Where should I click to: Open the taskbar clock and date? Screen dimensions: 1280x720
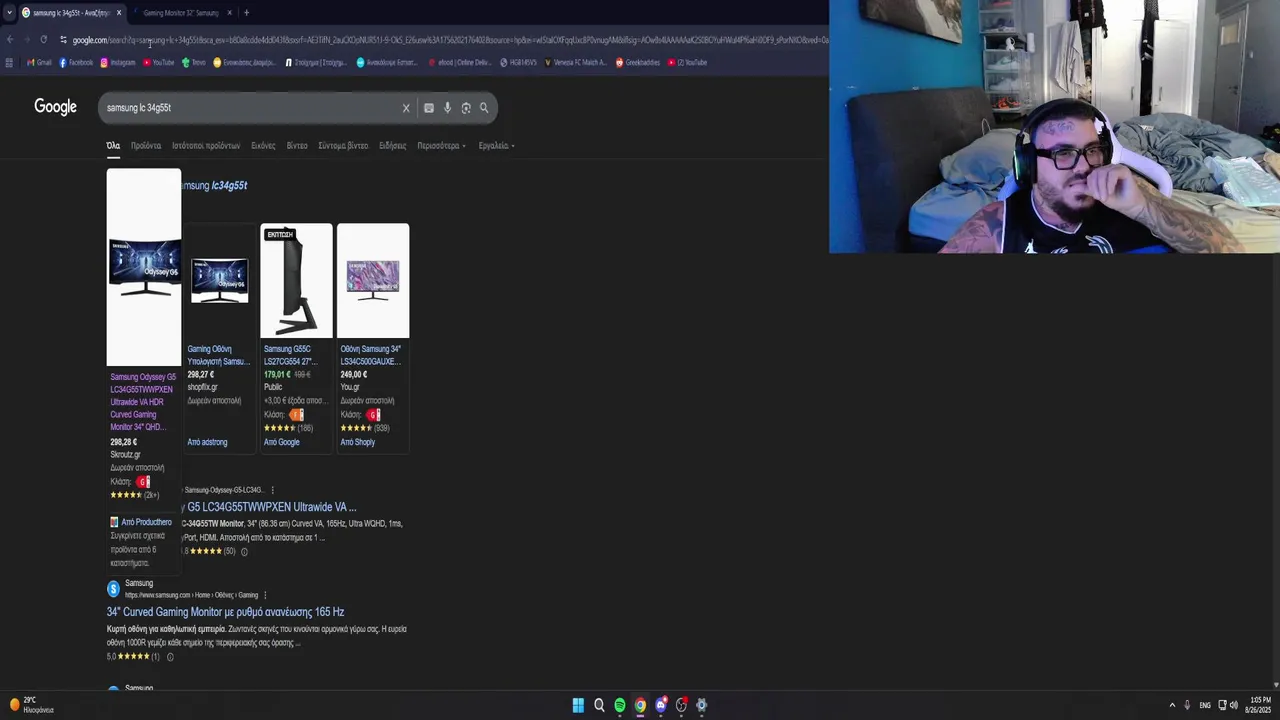(1258, 705)
